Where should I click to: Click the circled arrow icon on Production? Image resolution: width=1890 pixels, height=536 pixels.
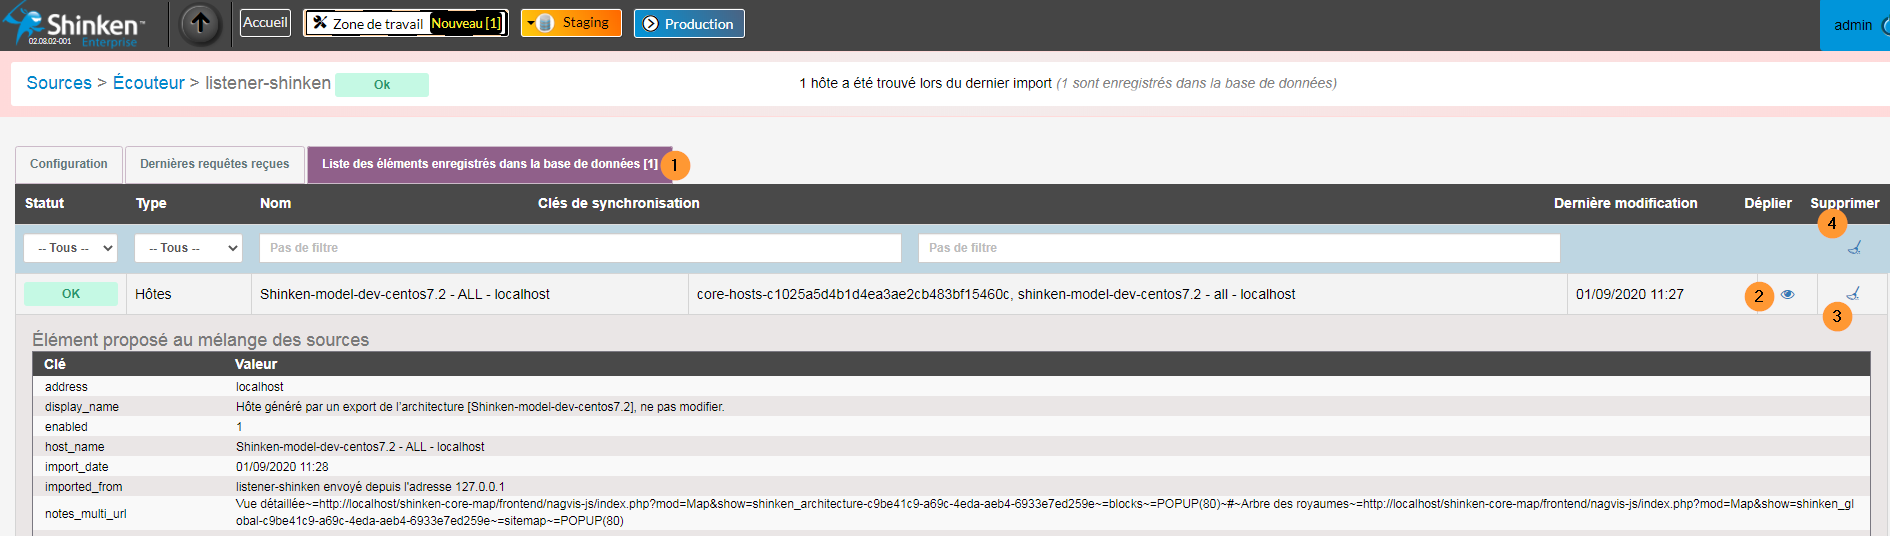[651, 24]
